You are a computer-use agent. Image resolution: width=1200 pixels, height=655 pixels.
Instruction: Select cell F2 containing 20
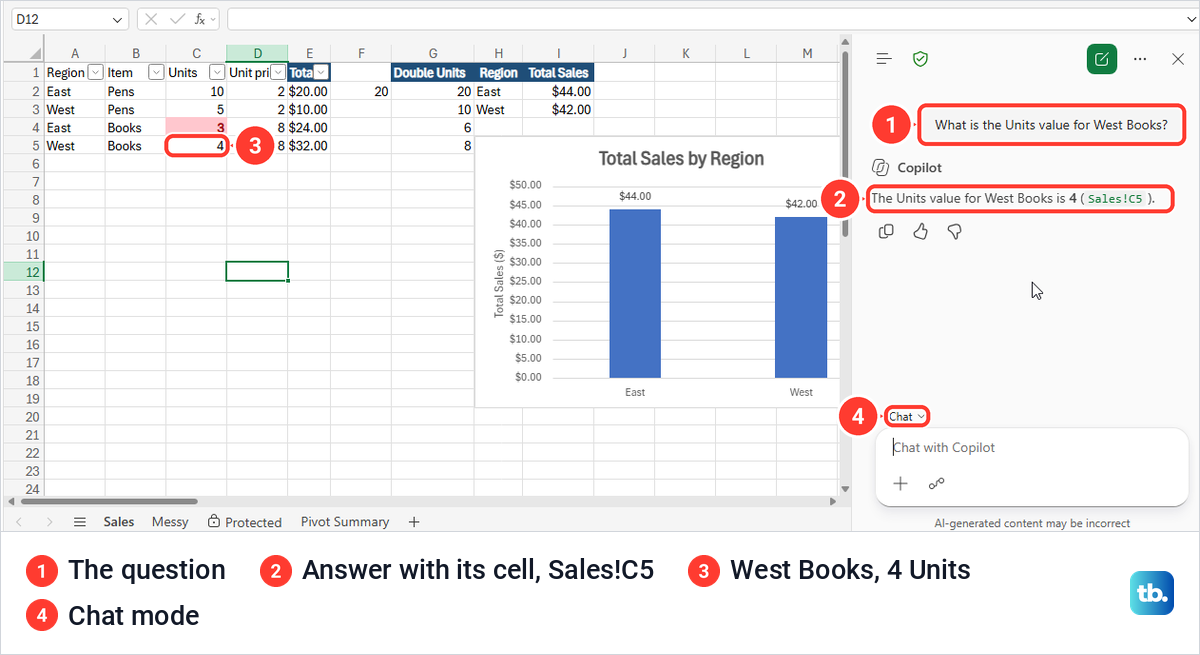click(361, 91)
